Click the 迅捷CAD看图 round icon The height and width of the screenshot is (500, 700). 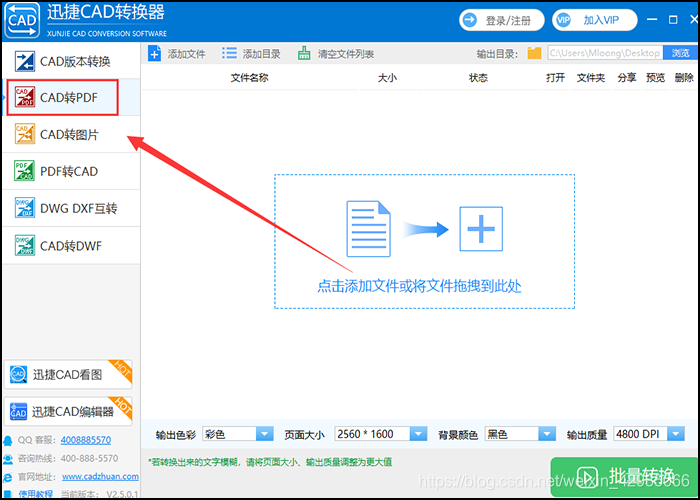[19, 374]
